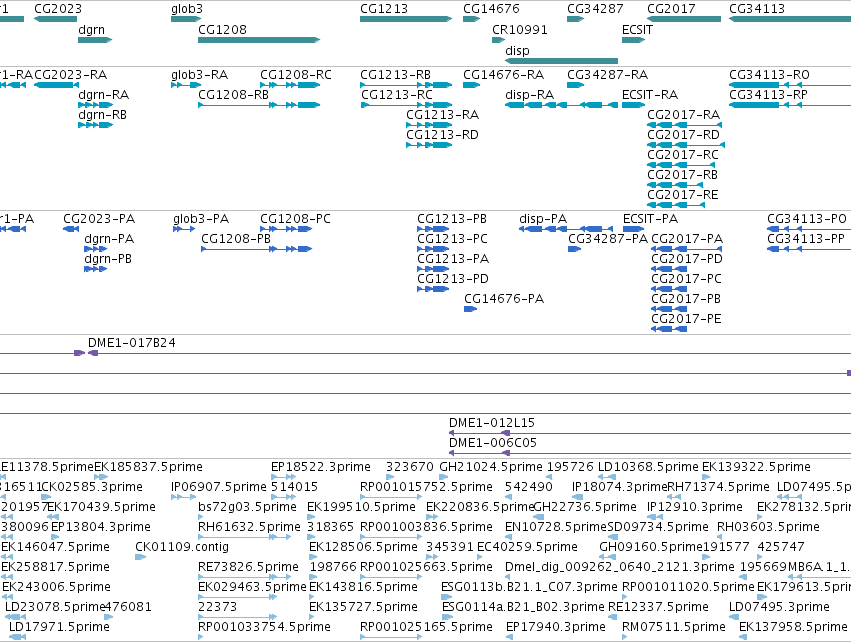Click the CG2017-RE transcript label
Viewport: 851px width, 642px height.
click(x=682, y=195)
